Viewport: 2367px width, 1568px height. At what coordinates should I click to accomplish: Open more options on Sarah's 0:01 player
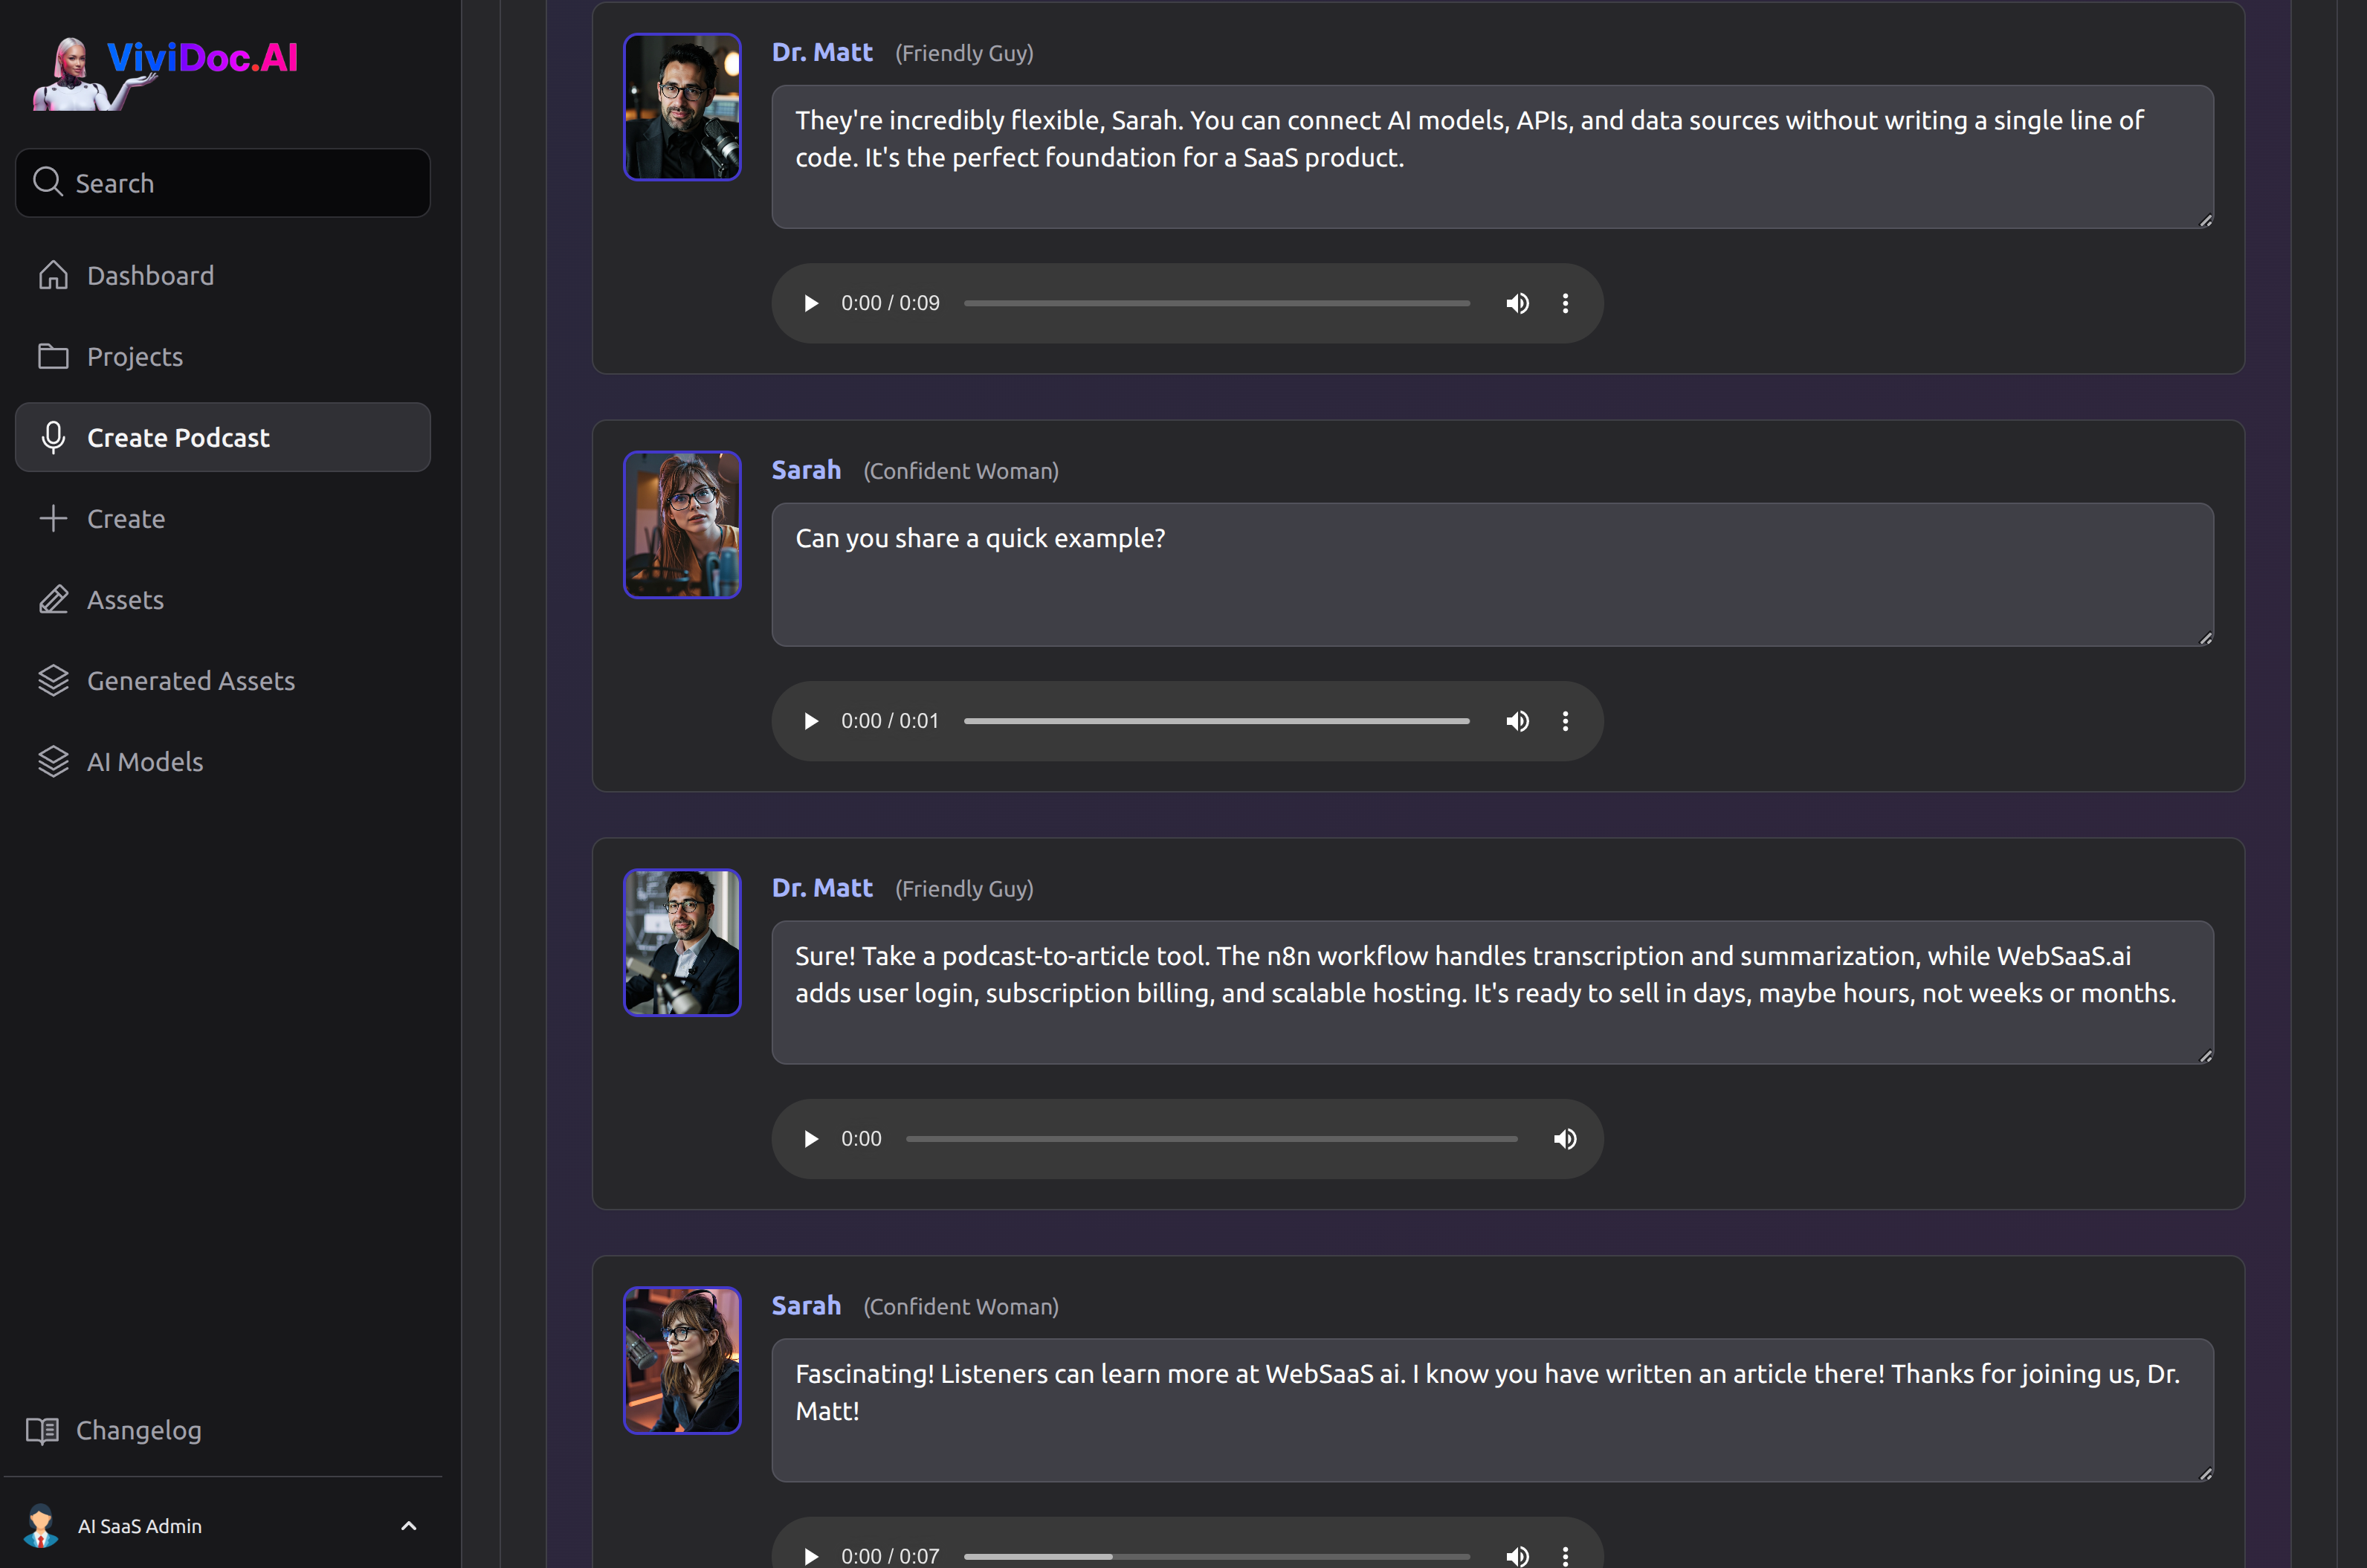(x=1565, y=721)
